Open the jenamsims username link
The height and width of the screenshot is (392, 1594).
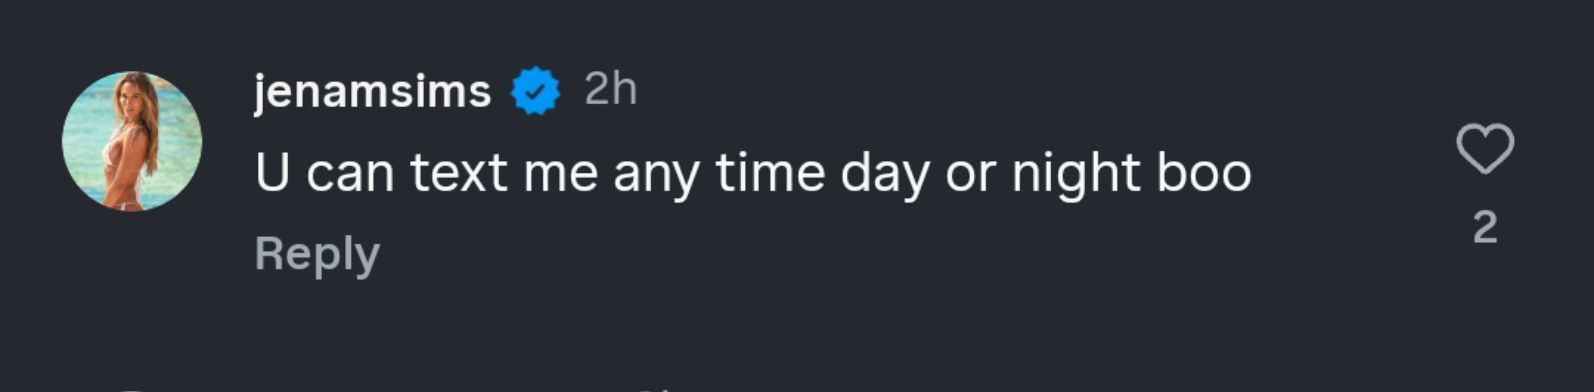click(373, 91)
